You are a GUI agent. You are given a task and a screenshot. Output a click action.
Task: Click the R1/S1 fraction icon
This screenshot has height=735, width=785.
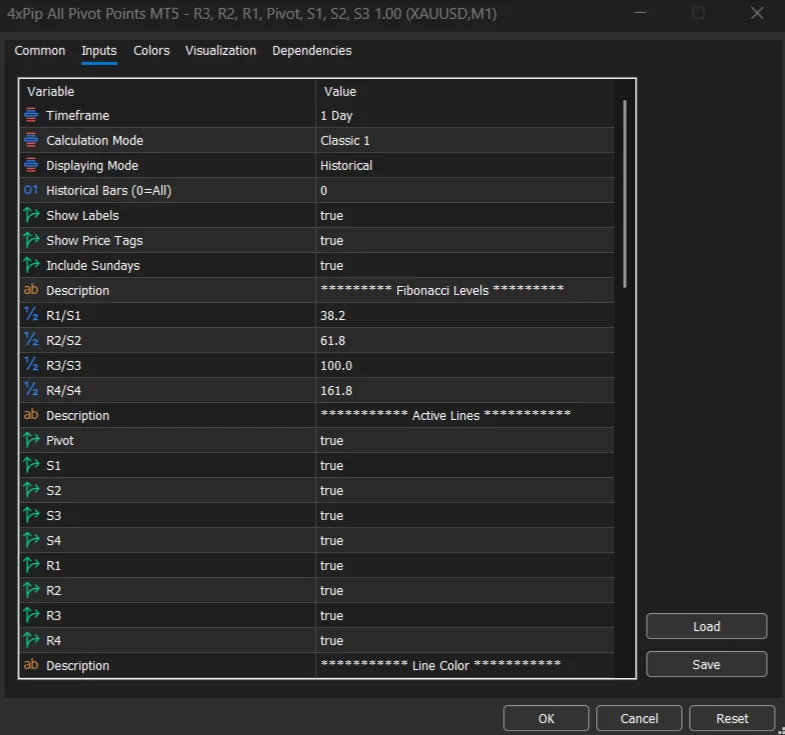[x=31, y=314]
